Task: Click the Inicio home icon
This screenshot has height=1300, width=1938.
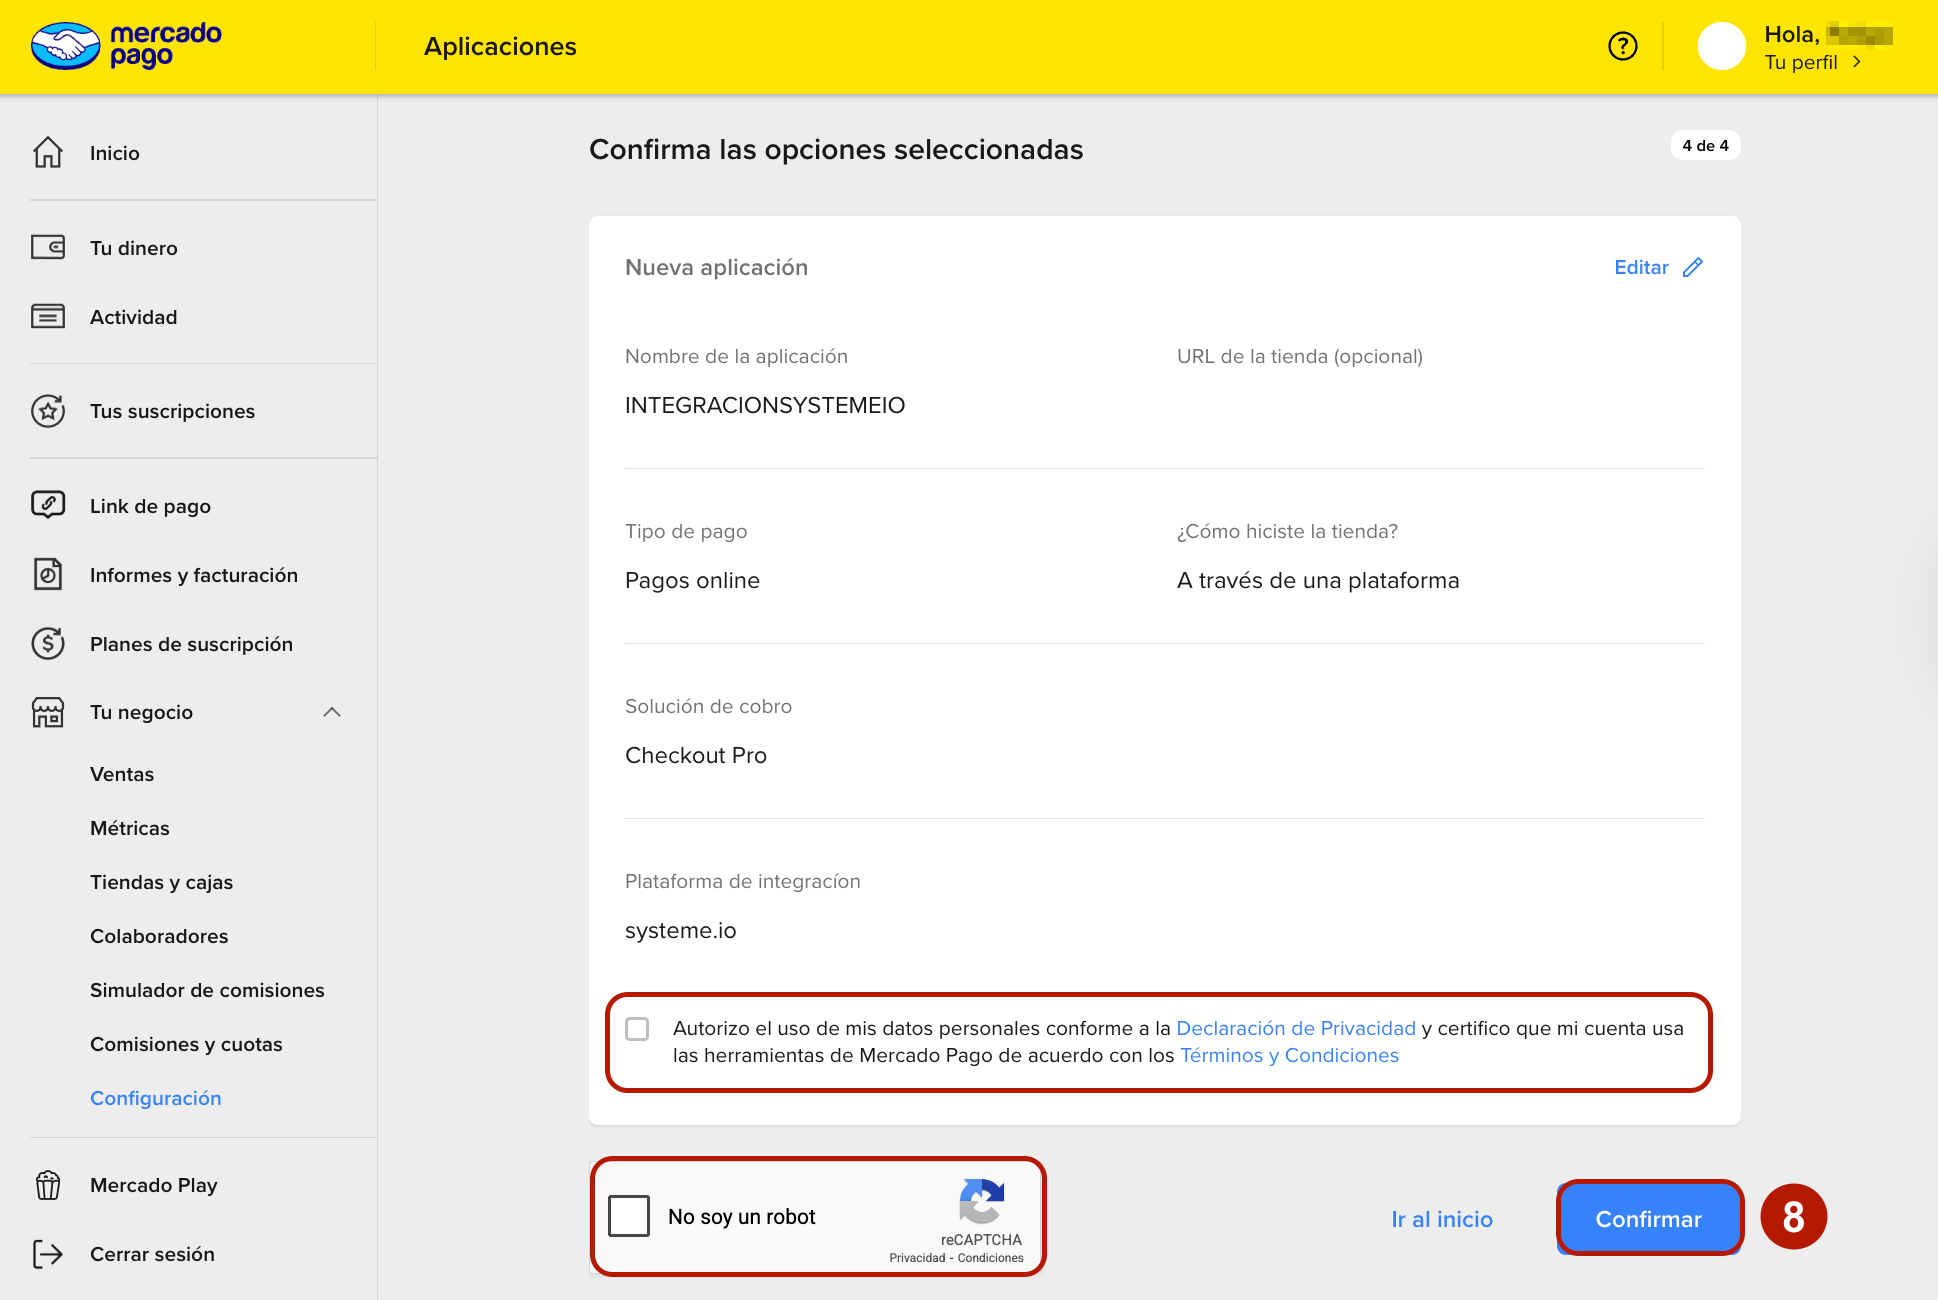Action: coord(48,153)
